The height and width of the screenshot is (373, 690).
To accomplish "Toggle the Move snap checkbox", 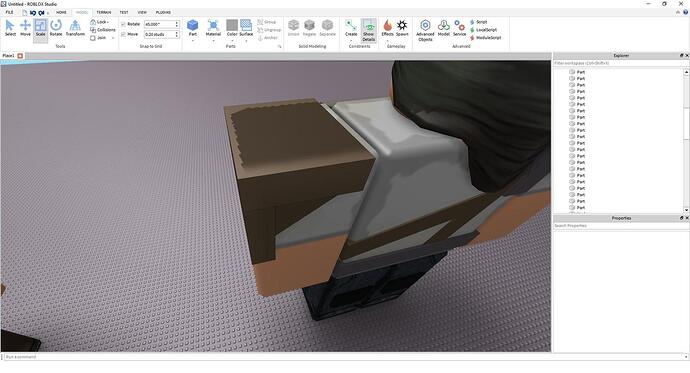I will tap(124, 34).
